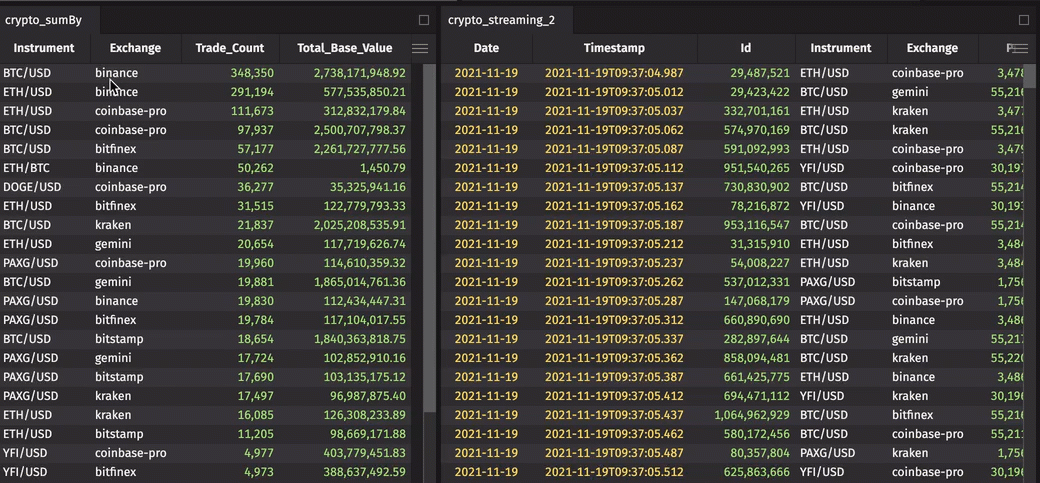The width and height of the screenshot is (1040, 483).
Task: Open the crypto_sumBy table options hamburger menu
Action: [420, 48]
